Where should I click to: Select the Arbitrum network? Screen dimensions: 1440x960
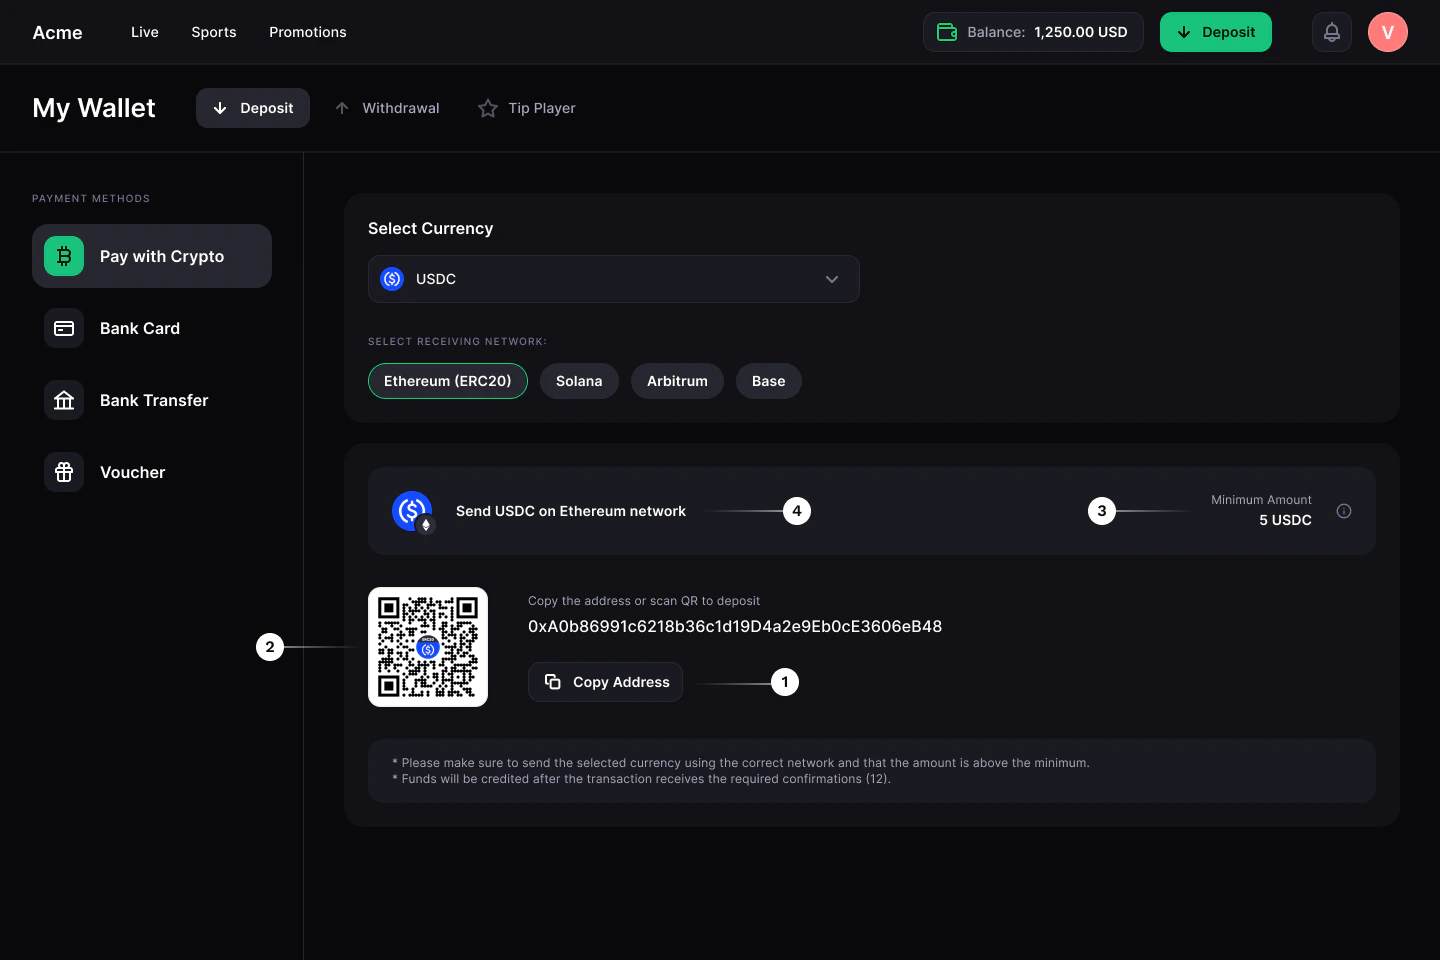pyautogui.click(x=677, y=381)
